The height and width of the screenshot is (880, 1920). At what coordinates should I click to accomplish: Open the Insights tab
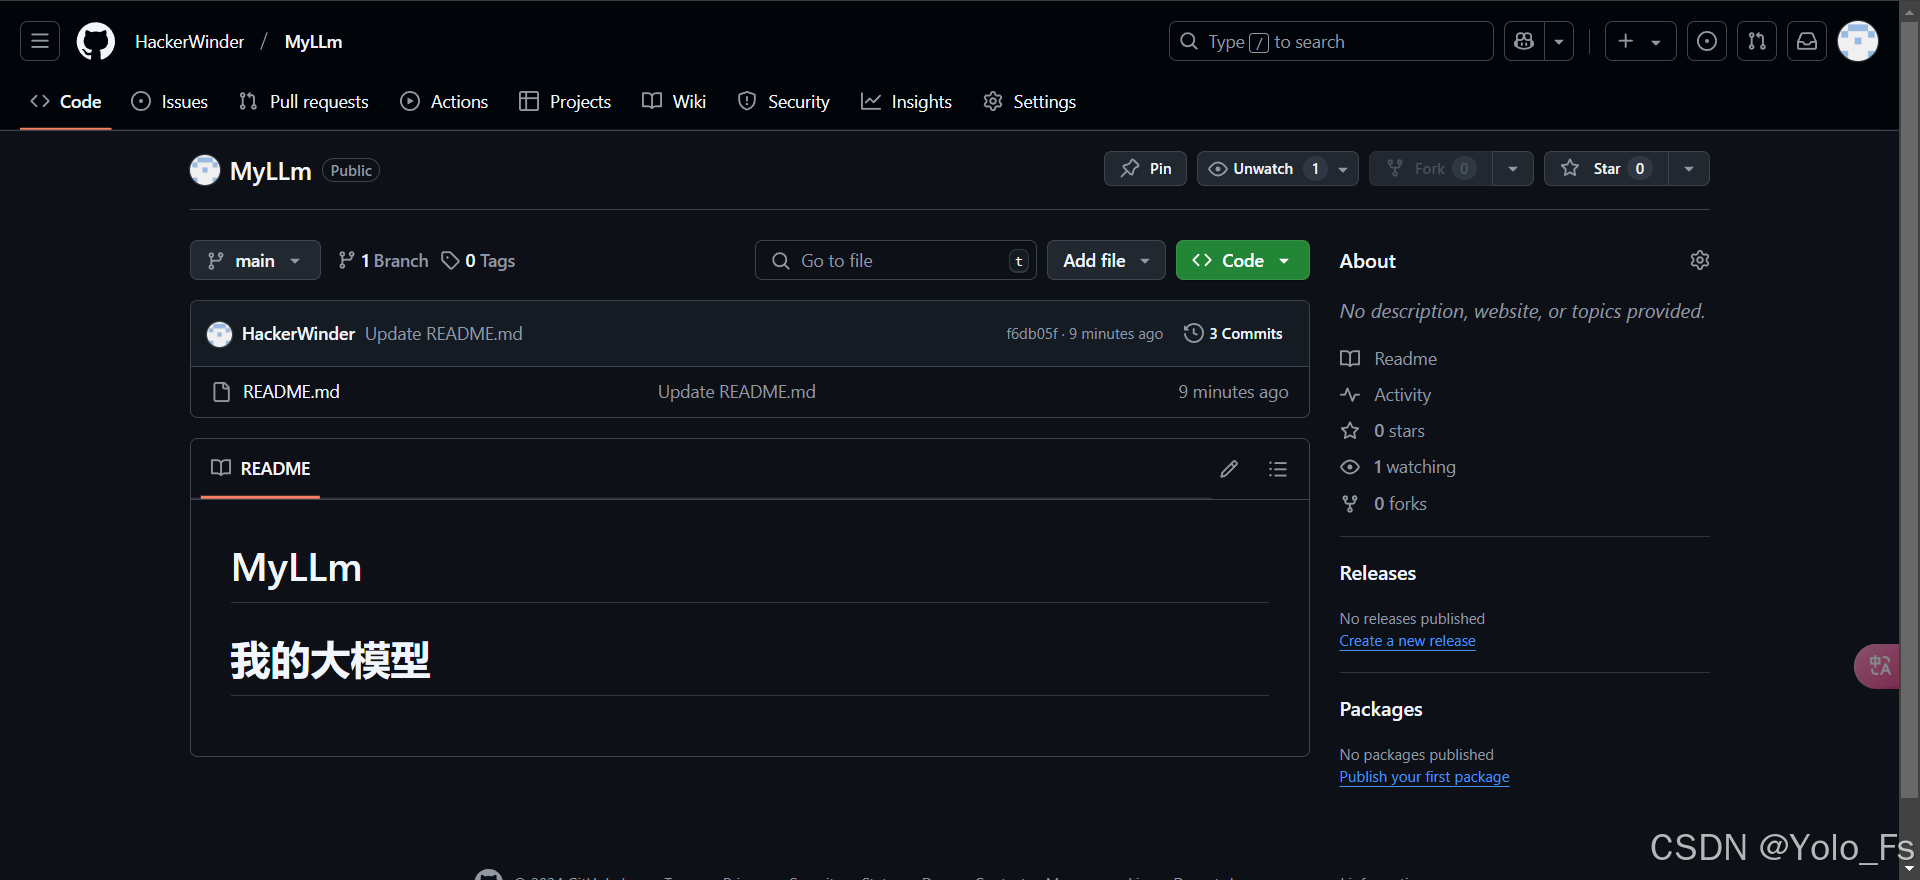(x=907, y=101)
